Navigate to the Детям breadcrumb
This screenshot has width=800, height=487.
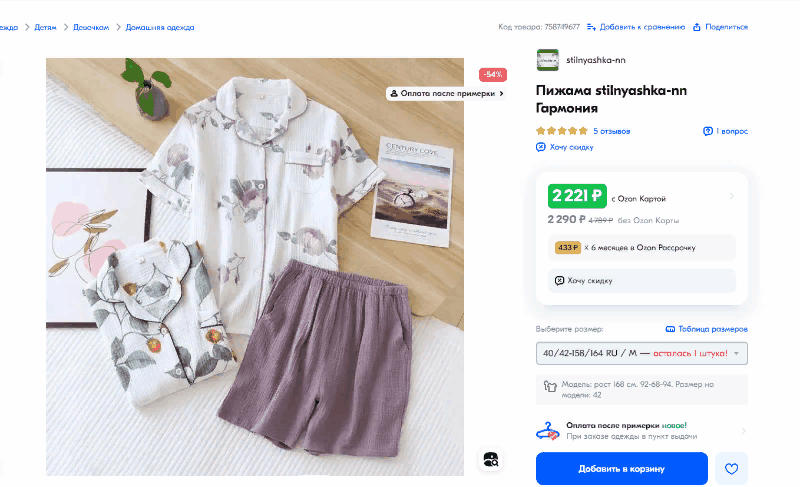pyautogui.click(x=45, y=27)
